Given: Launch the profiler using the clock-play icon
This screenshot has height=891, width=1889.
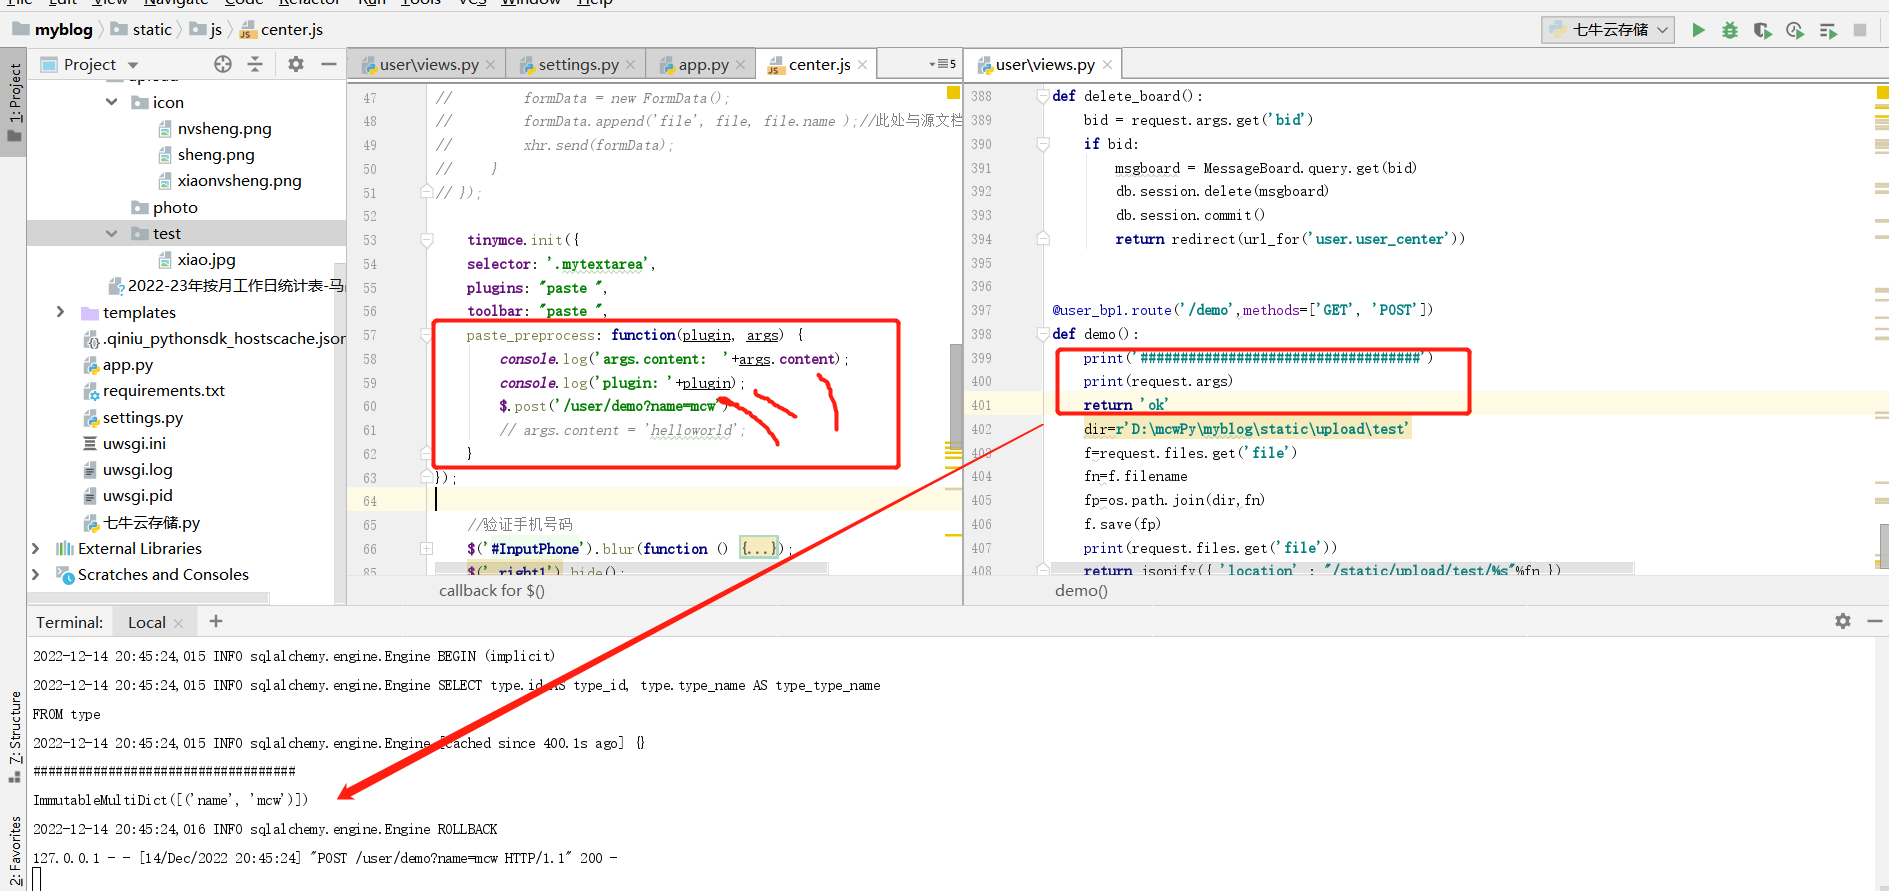Looking at the screenshot, I should click(1795, 30).
